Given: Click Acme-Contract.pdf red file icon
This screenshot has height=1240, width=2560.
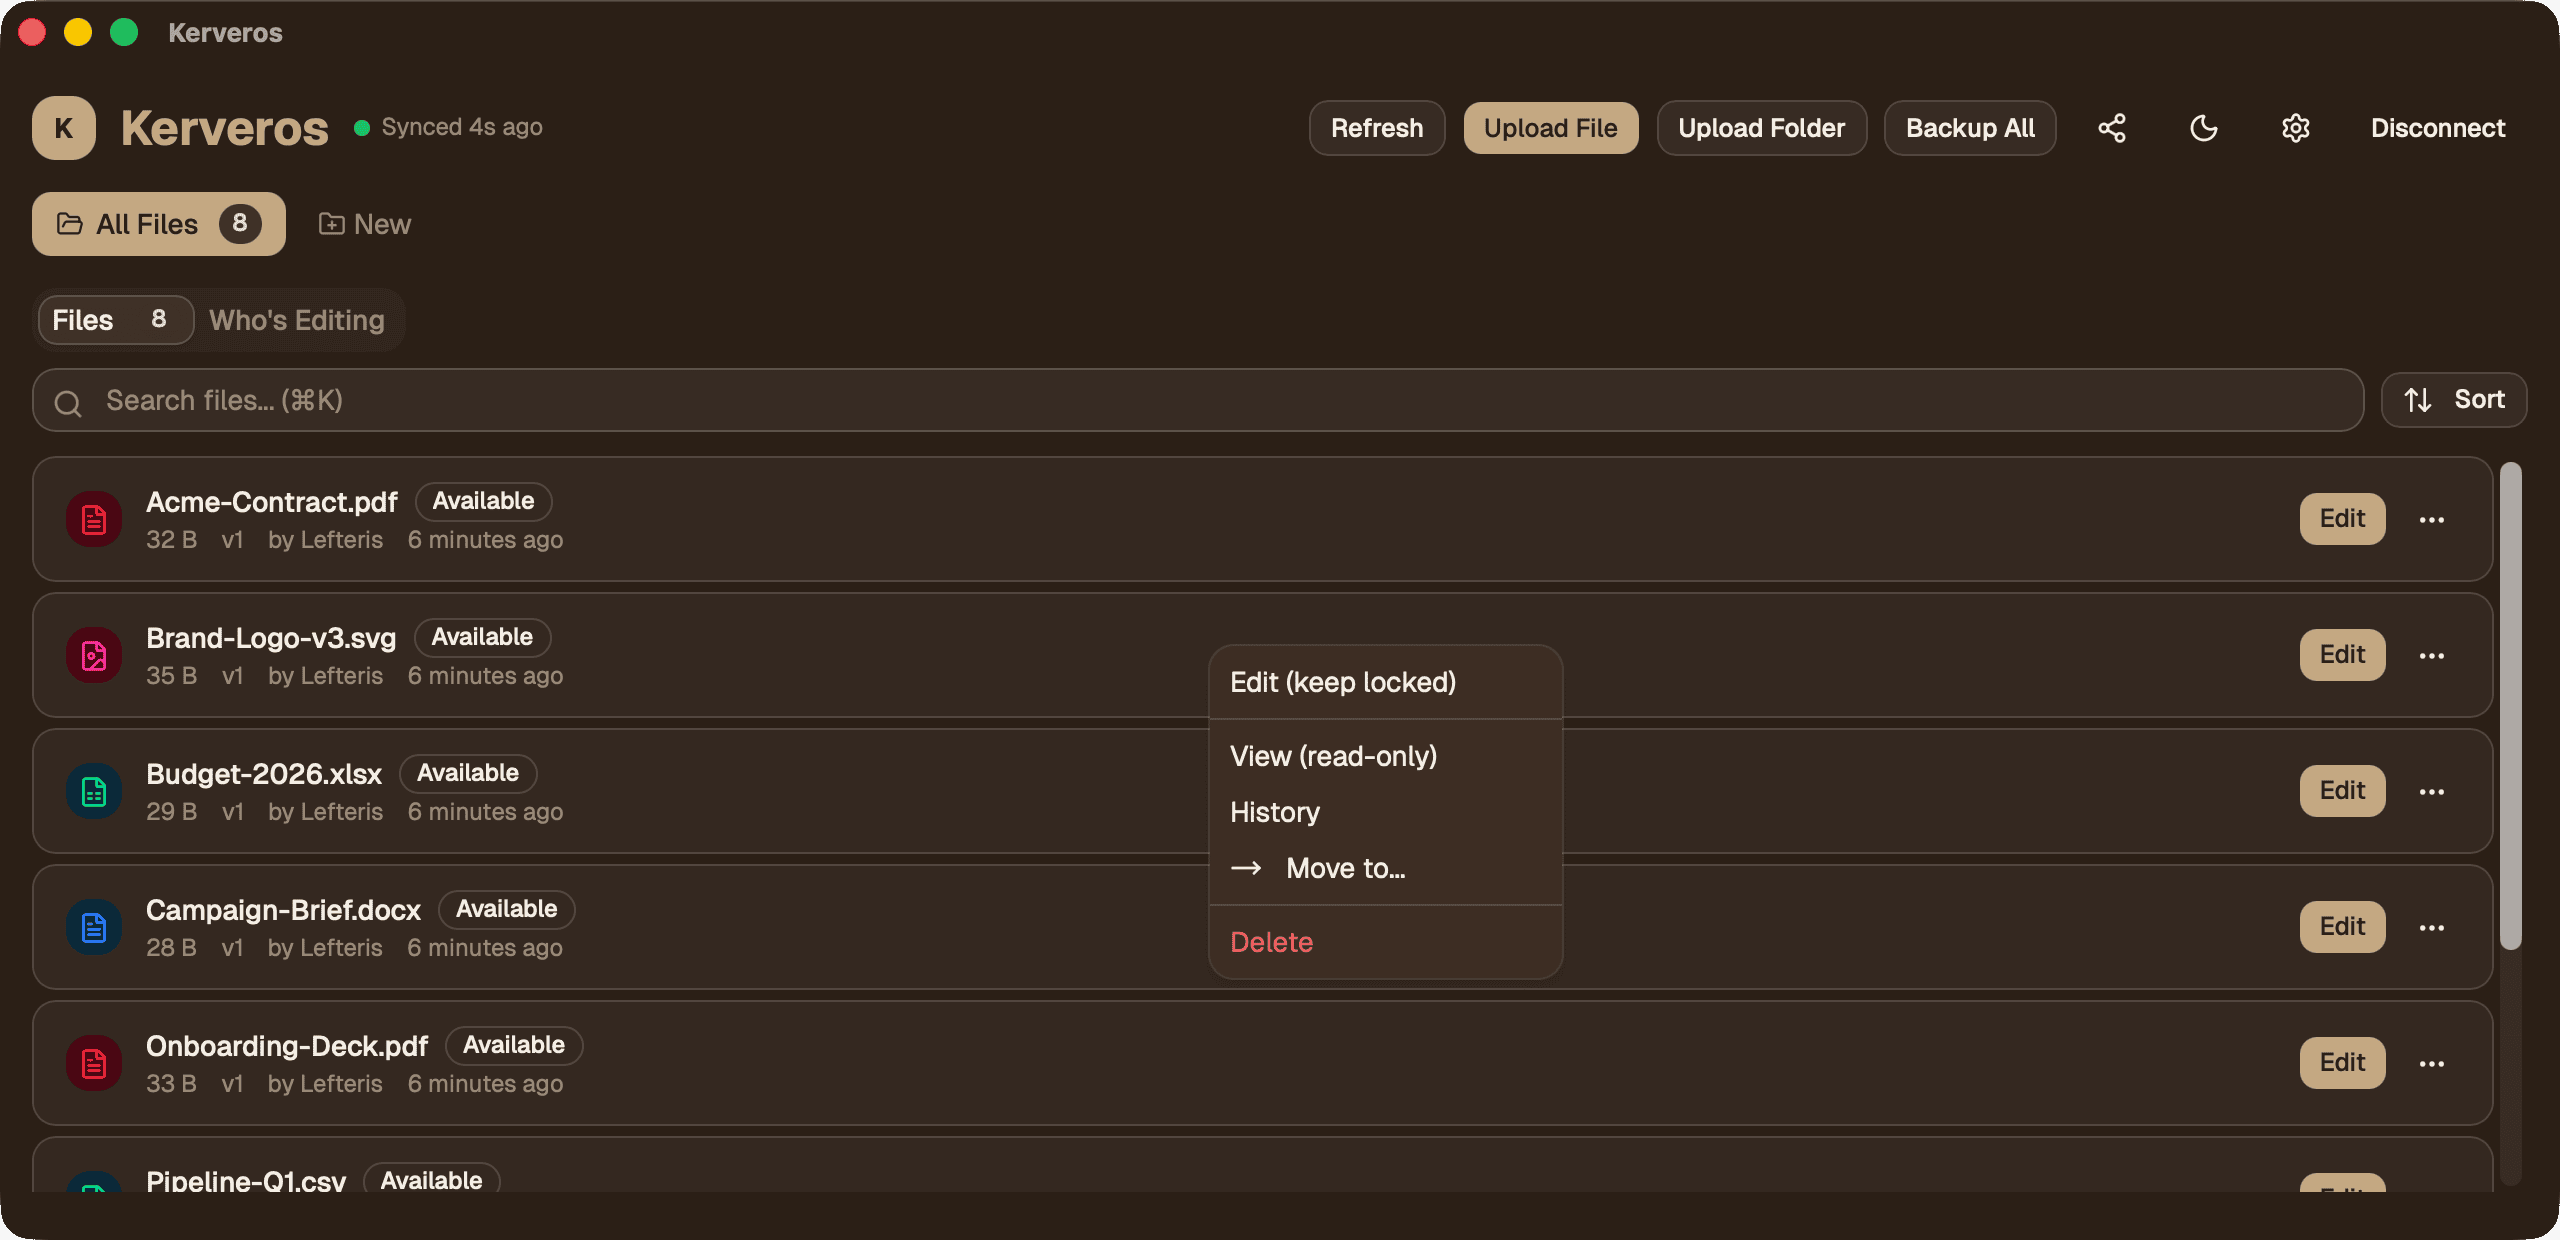Looking at the screenshot, I should click(94, 519).
